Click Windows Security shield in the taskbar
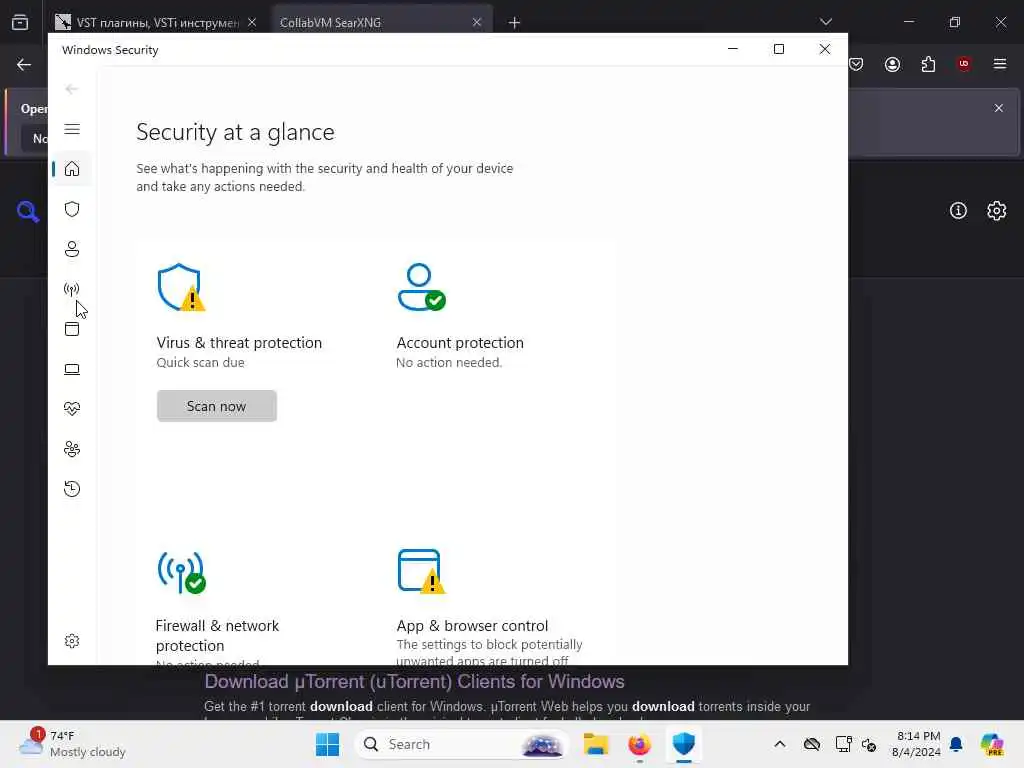The image size is (1024, 768). 683,744
